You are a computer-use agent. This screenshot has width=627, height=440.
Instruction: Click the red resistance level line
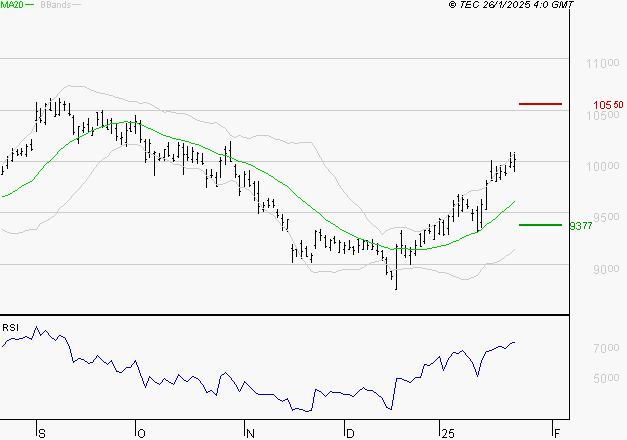point(540,104)
